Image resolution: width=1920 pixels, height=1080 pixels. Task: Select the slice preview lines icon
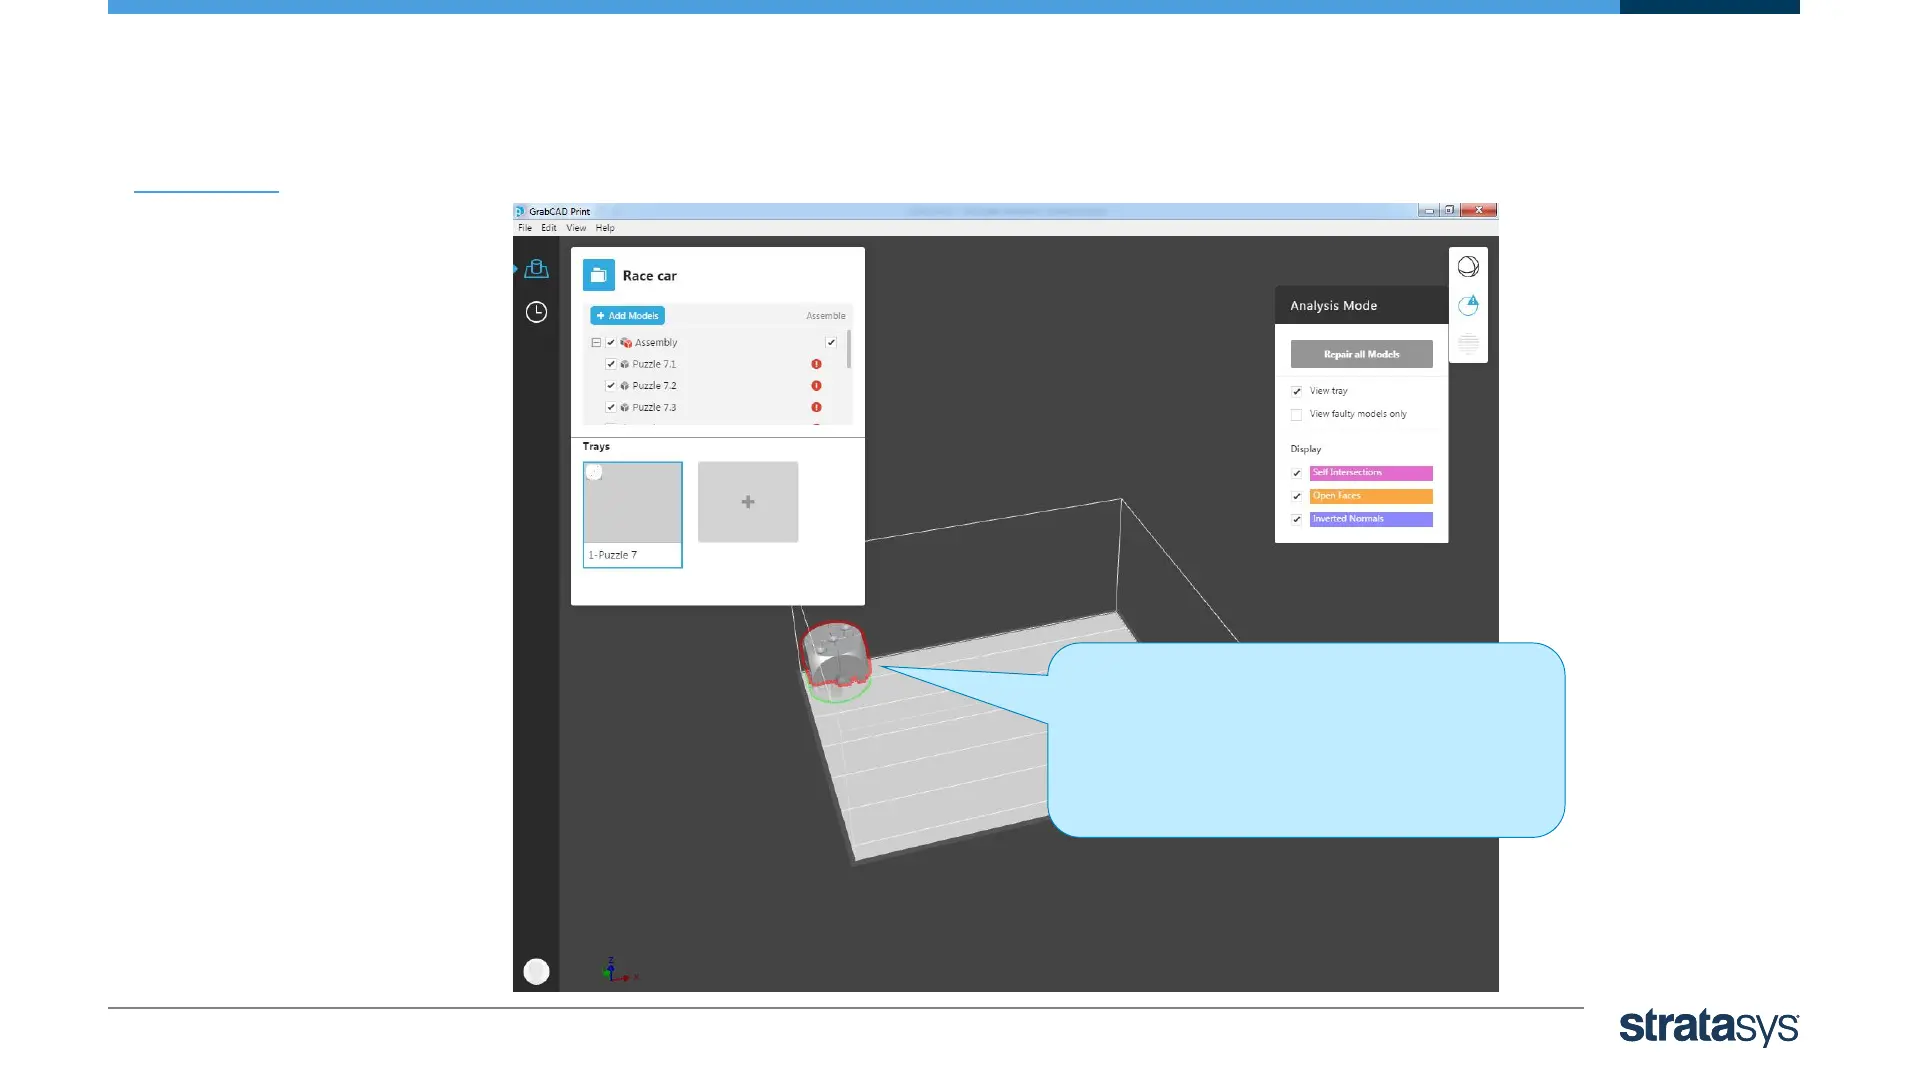pyautogui.click(x=1468, y=344)
